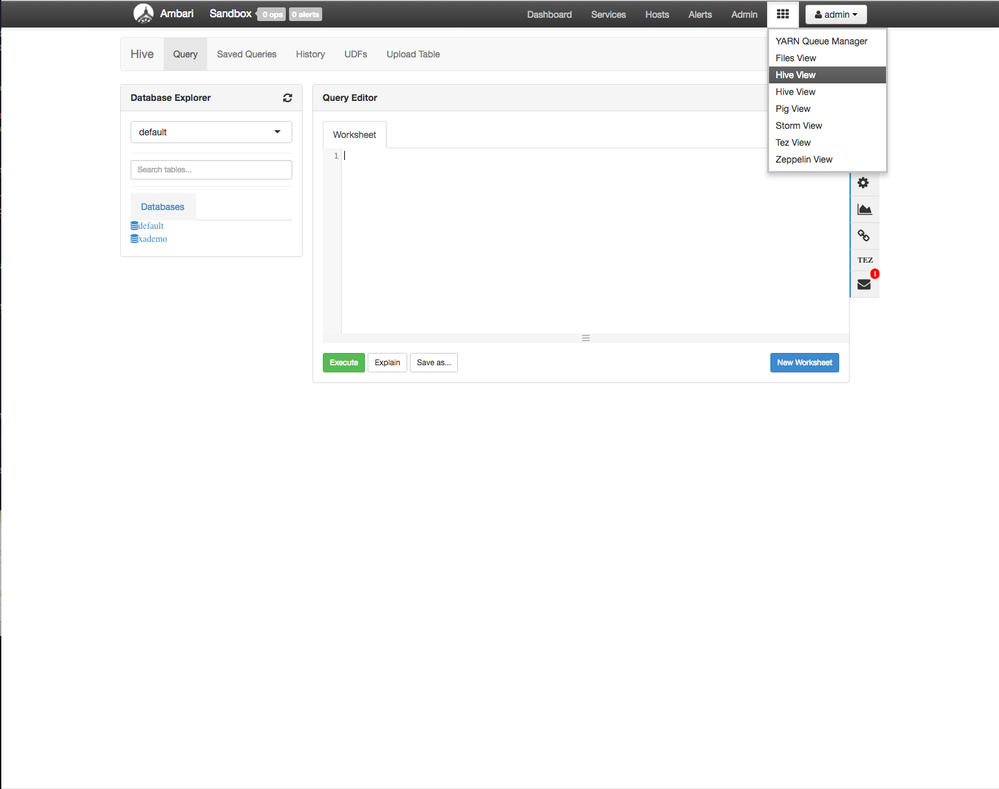Image resolution: width=999 pixels, height=789 pixels.
Task: Click into the query editor text area
Action: (x=595, y=241)
